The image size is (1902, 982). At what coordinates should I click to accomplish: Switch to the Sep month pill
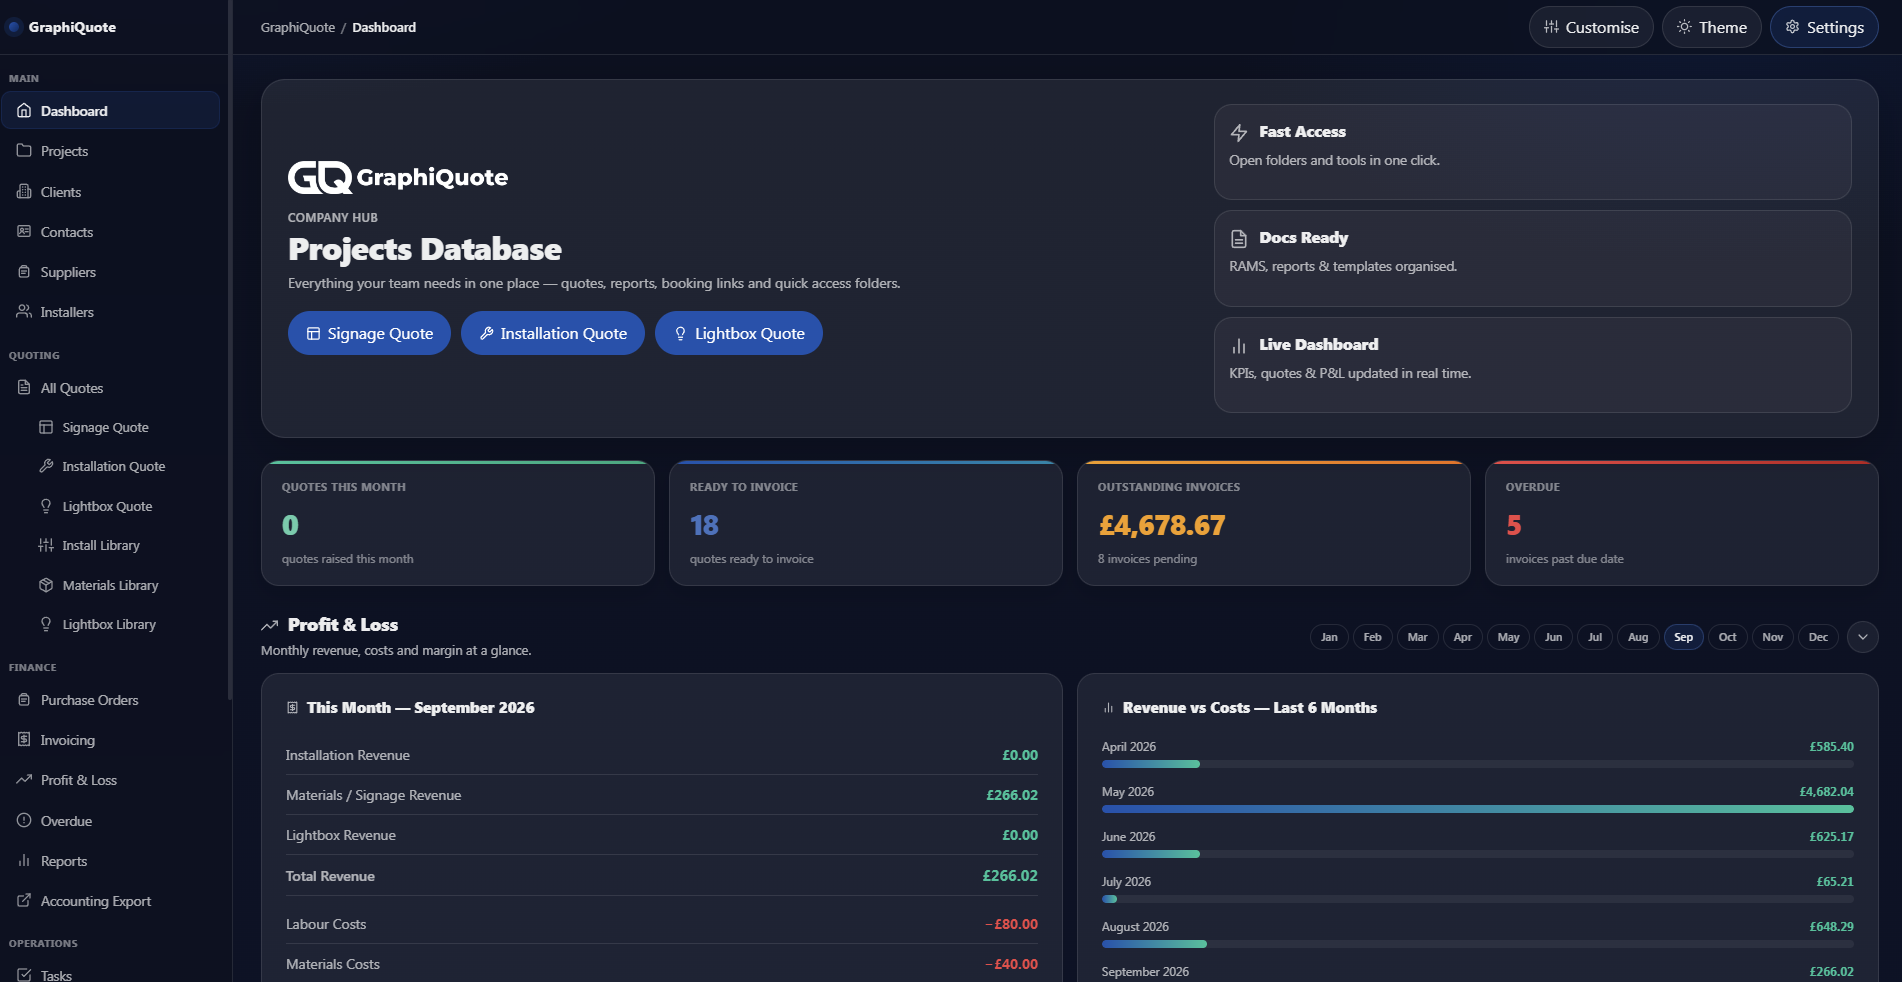click(1684, 637)
